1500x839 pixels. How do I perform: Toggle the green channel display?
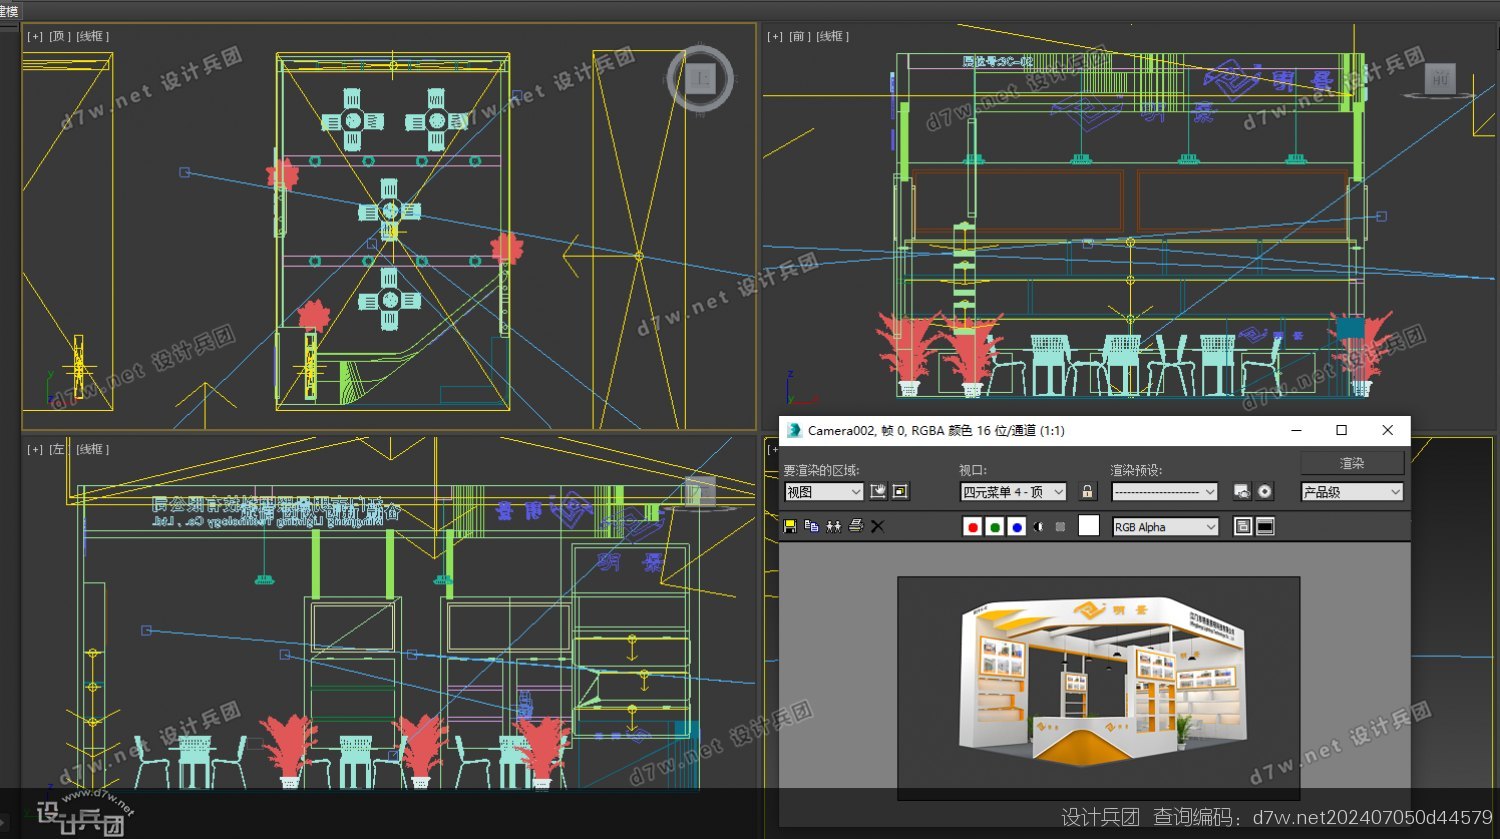coord(994,527)
